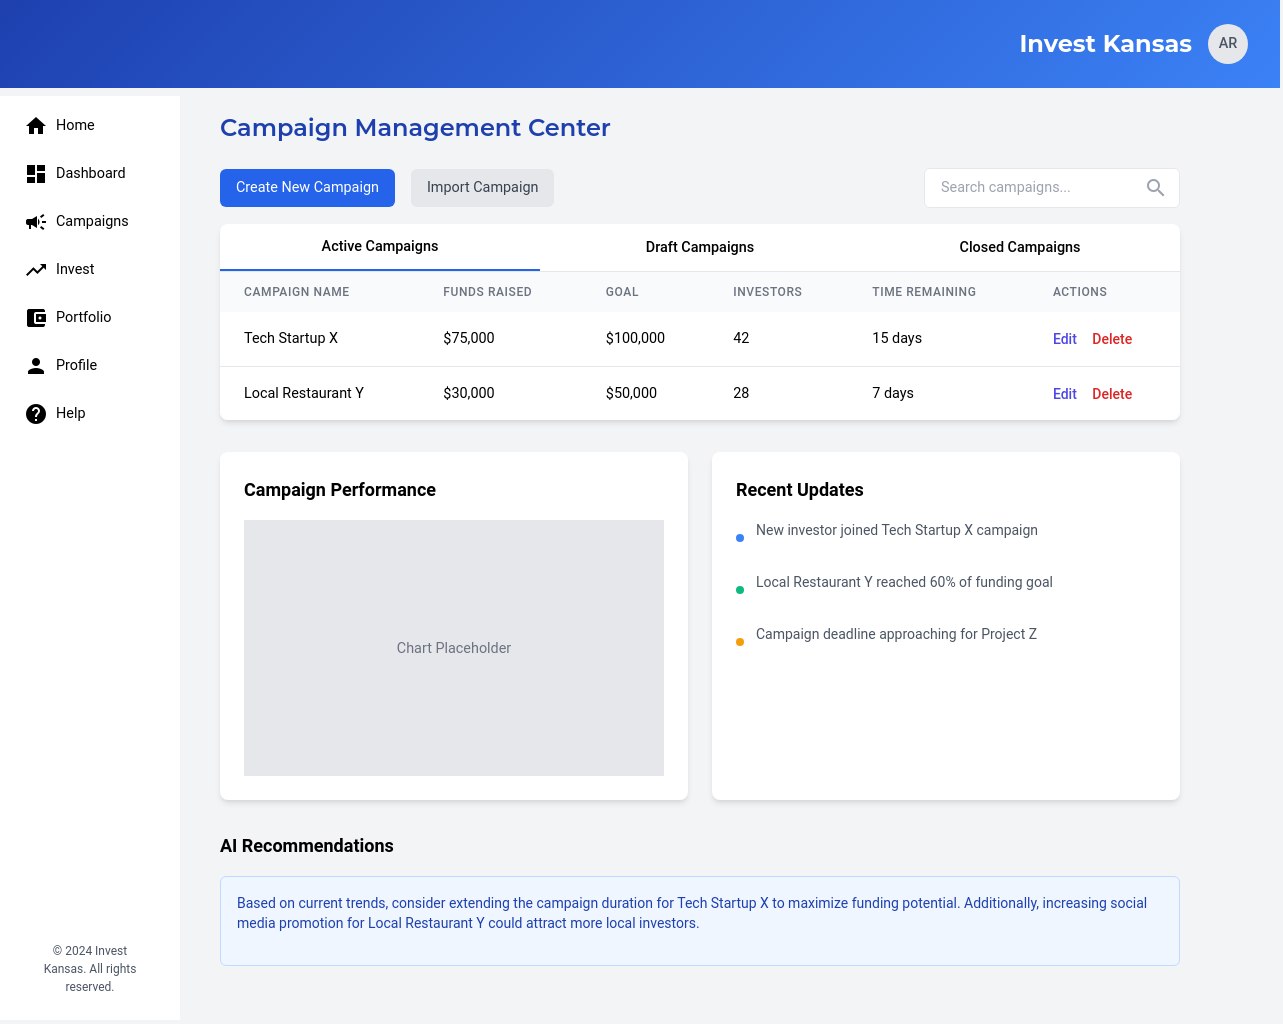Click the Profile person icon
Image resolution: width=1283 pixels, height=1024 pixels.
(36, 366)
